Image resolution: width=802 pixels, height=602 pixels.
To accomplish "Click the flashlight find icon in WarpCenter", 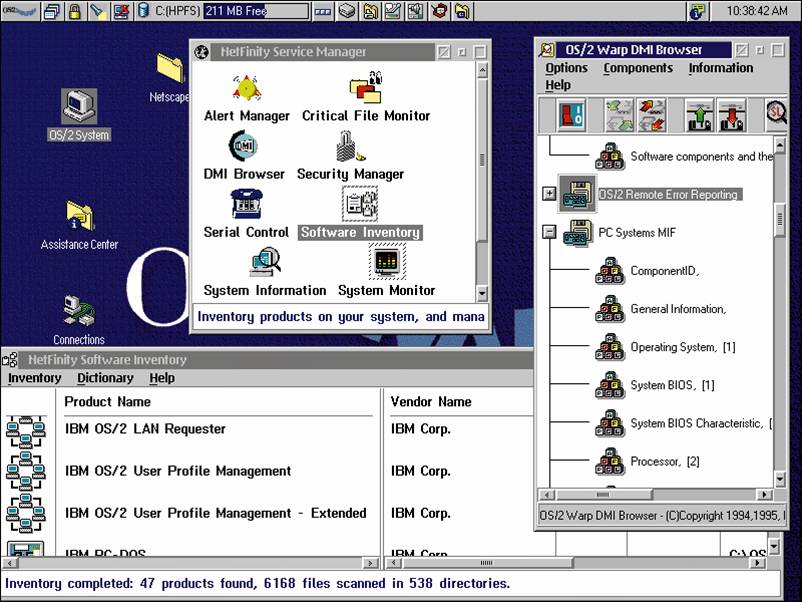I will point(98,11).
